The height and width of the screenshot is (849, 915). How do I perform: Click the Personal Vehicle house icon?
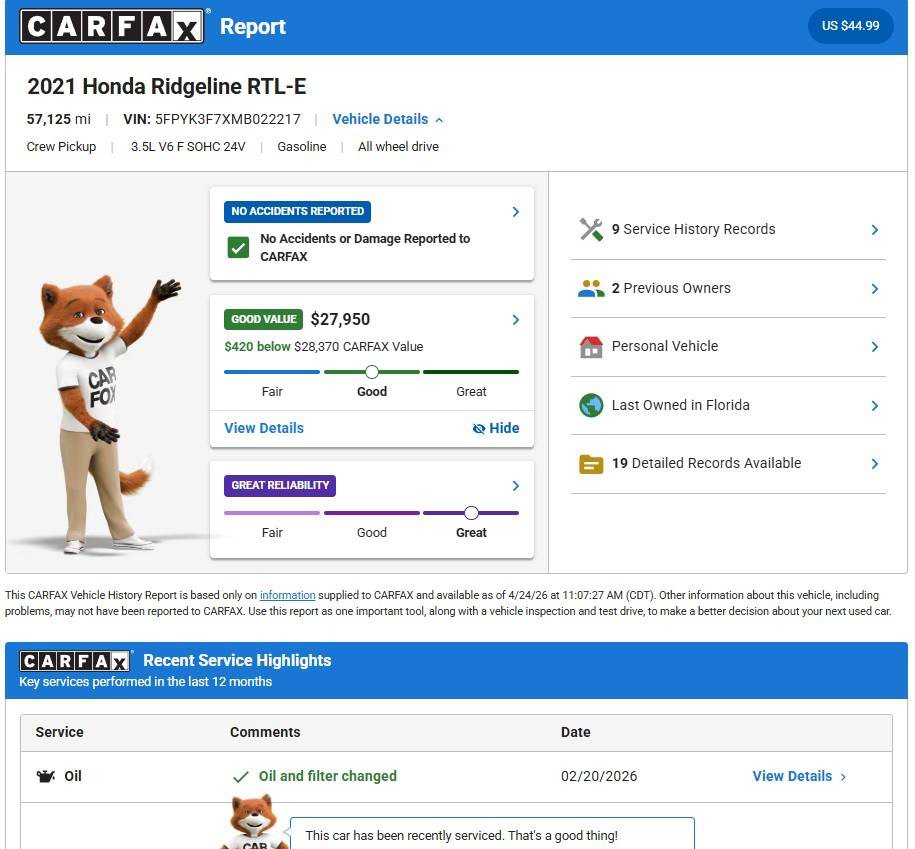pos(591,346)
